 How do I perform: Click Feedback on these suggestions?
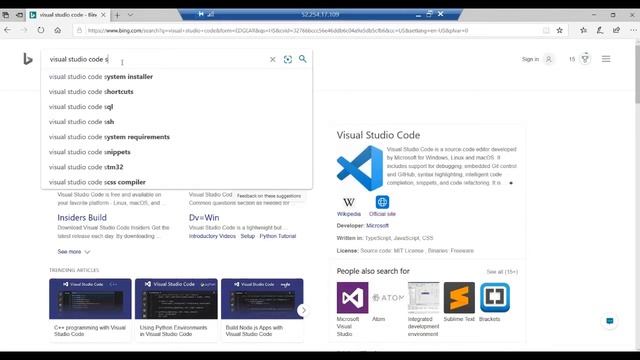tap(269, 196)
